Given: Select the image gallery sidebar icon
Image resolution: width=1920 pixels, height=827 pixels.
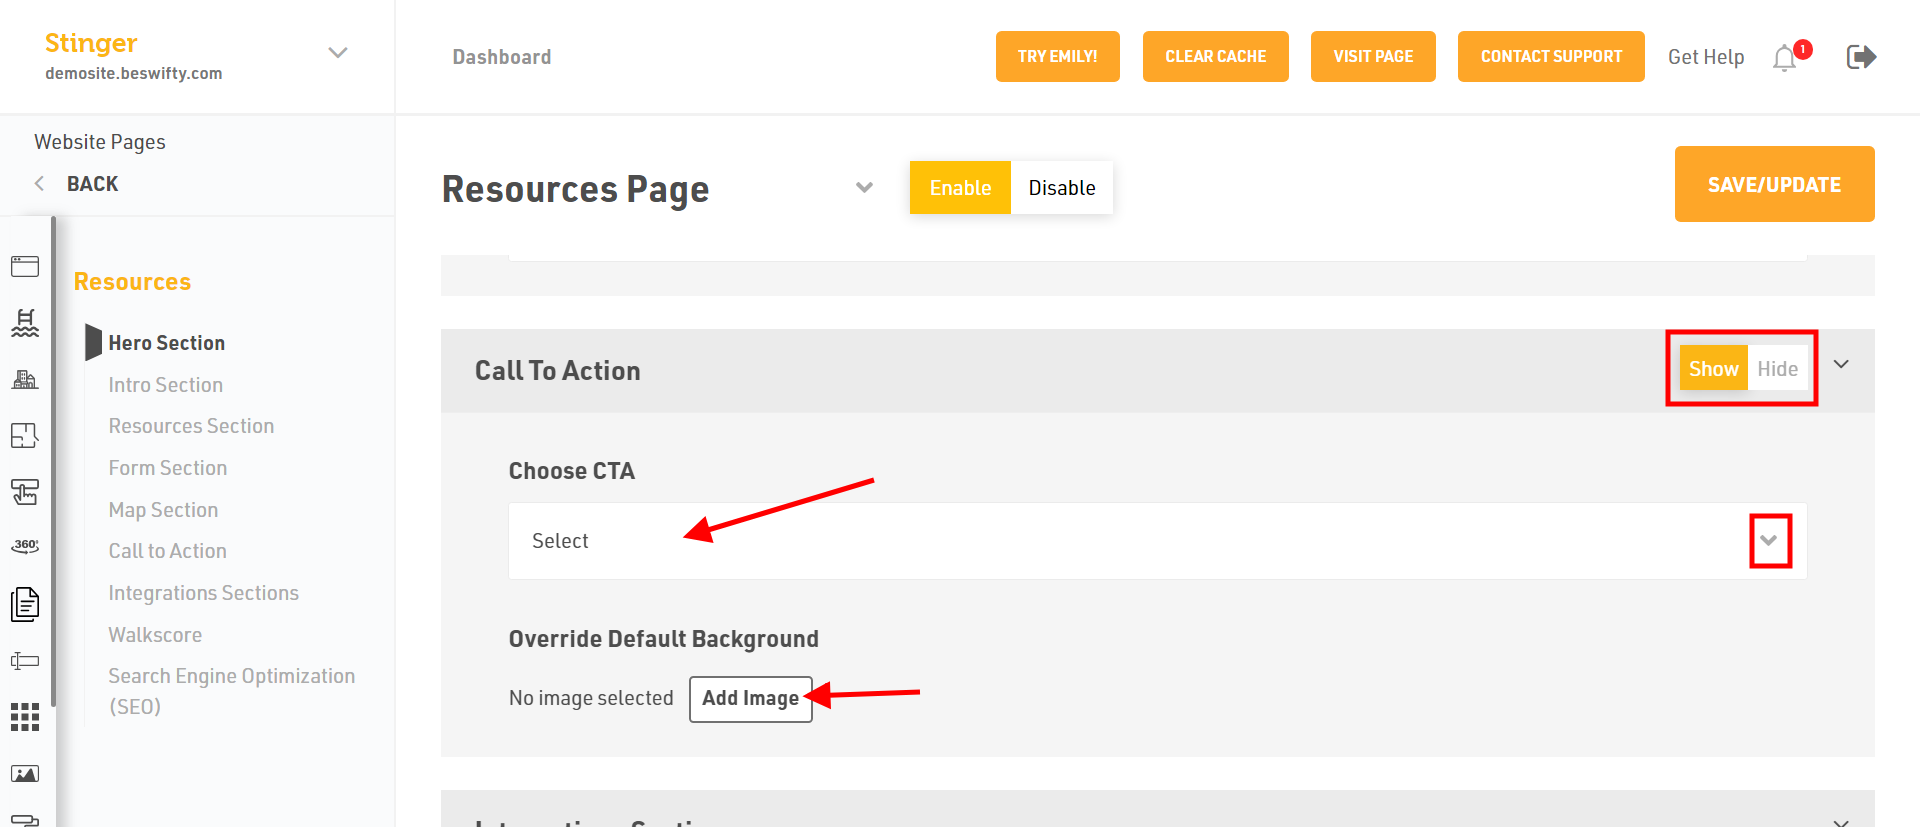Looking at the screenshot, I should (25, 774).
